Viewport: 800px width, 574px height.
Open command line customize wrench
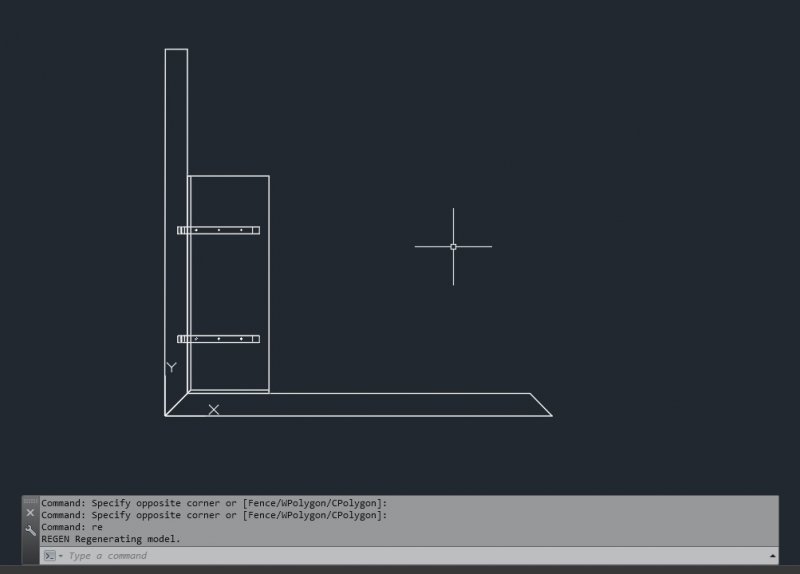[30, 531]
